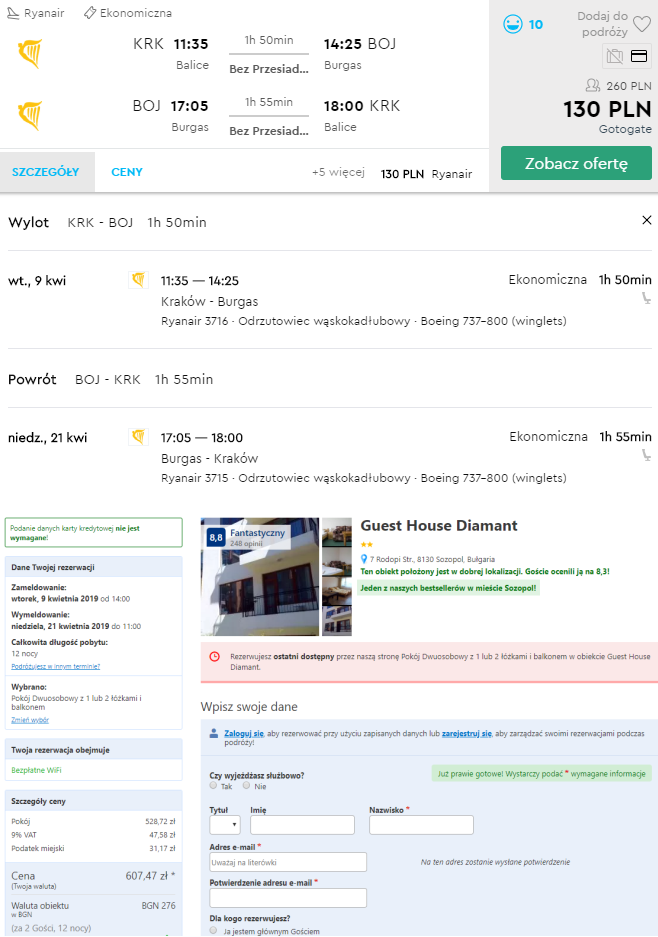Click seat icon under return 1h 55min
The width and height of the screenshot is (658, 937).
646,455
